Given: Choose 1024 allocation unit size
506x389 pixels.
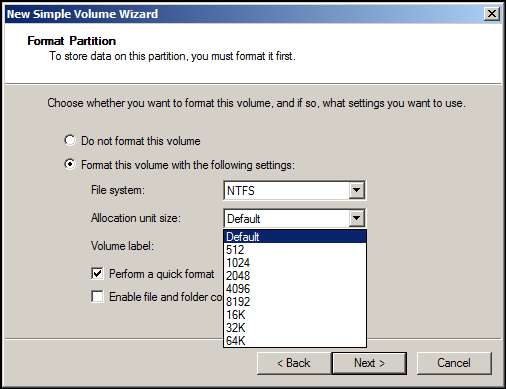Looking at the screenshot, I should tap(295, 263).
